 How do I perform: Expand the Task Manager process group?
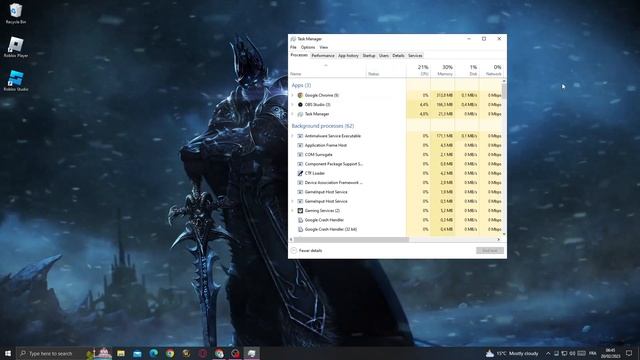[292, 114]
